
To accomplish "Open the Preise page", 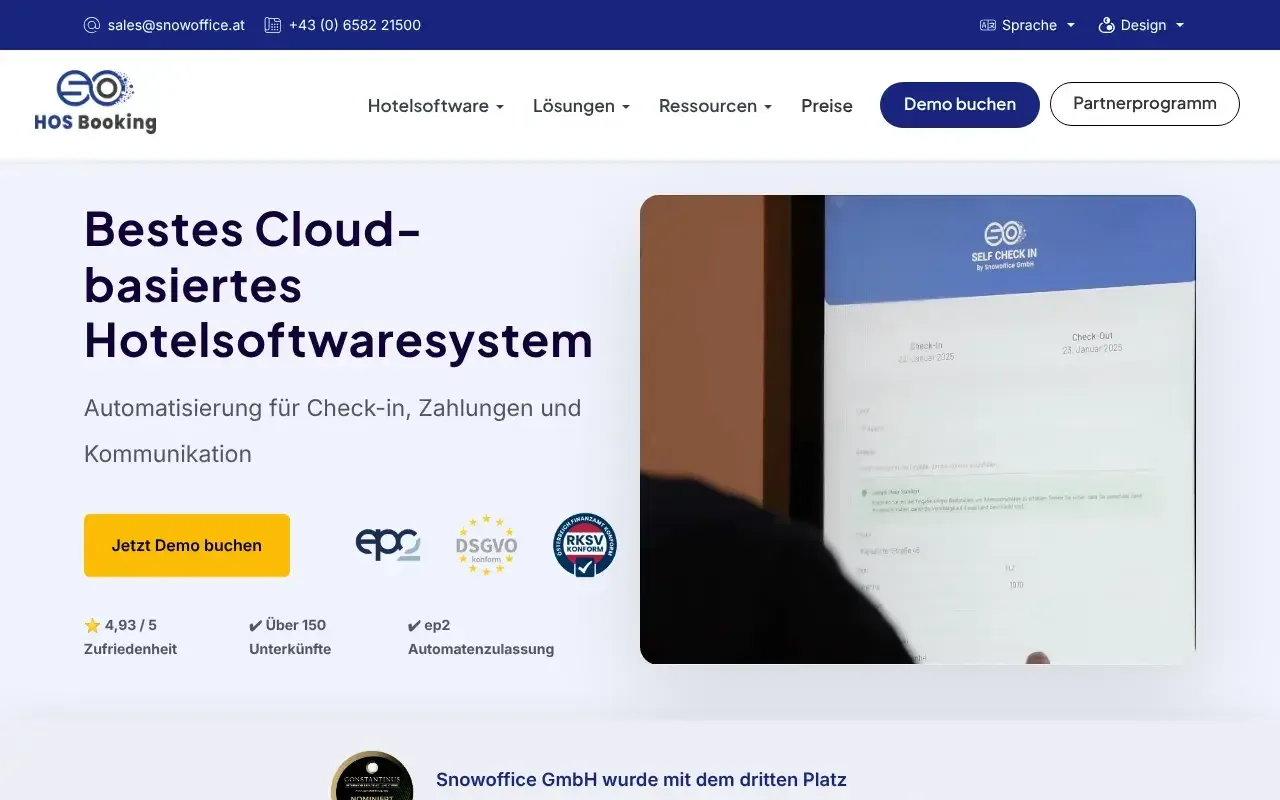I will (x=827, y=106).
